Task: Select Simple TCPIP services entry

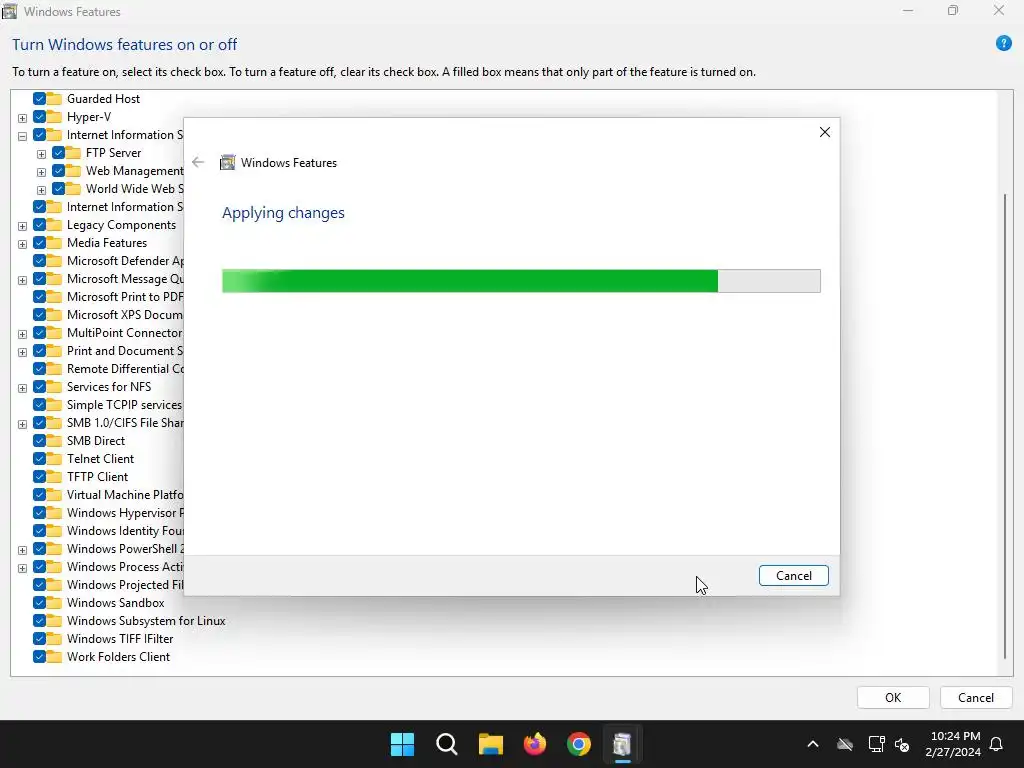Action: pos(124,405)
